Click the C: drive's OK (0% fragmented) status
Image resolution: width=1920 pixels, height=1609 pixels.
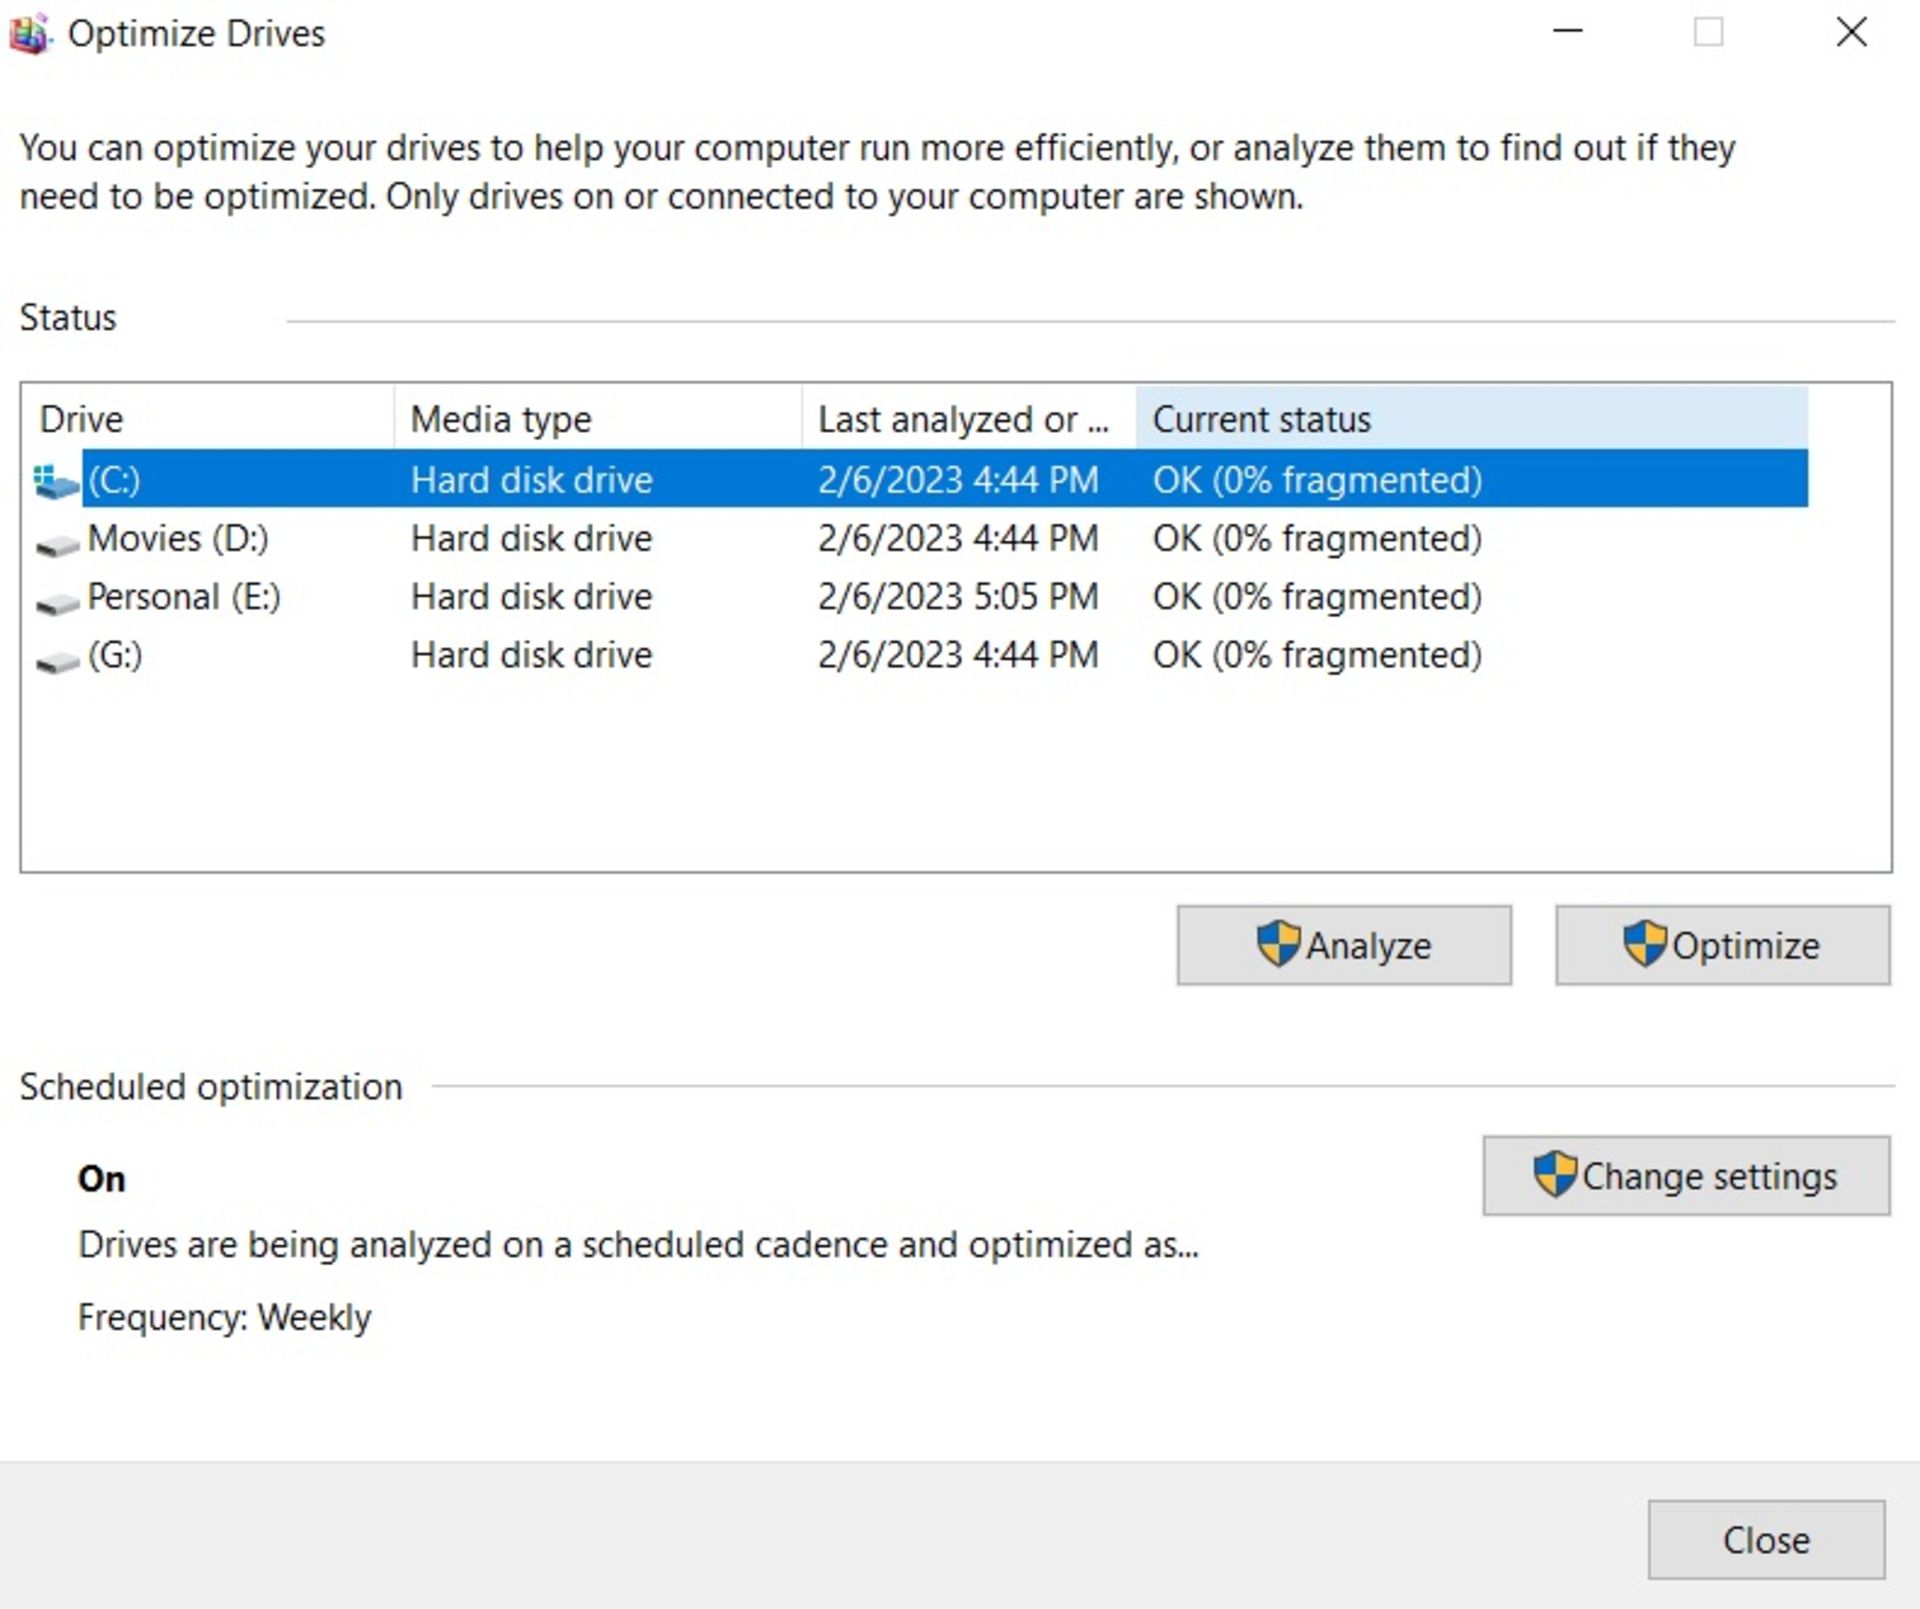[x=1316, y=480]
